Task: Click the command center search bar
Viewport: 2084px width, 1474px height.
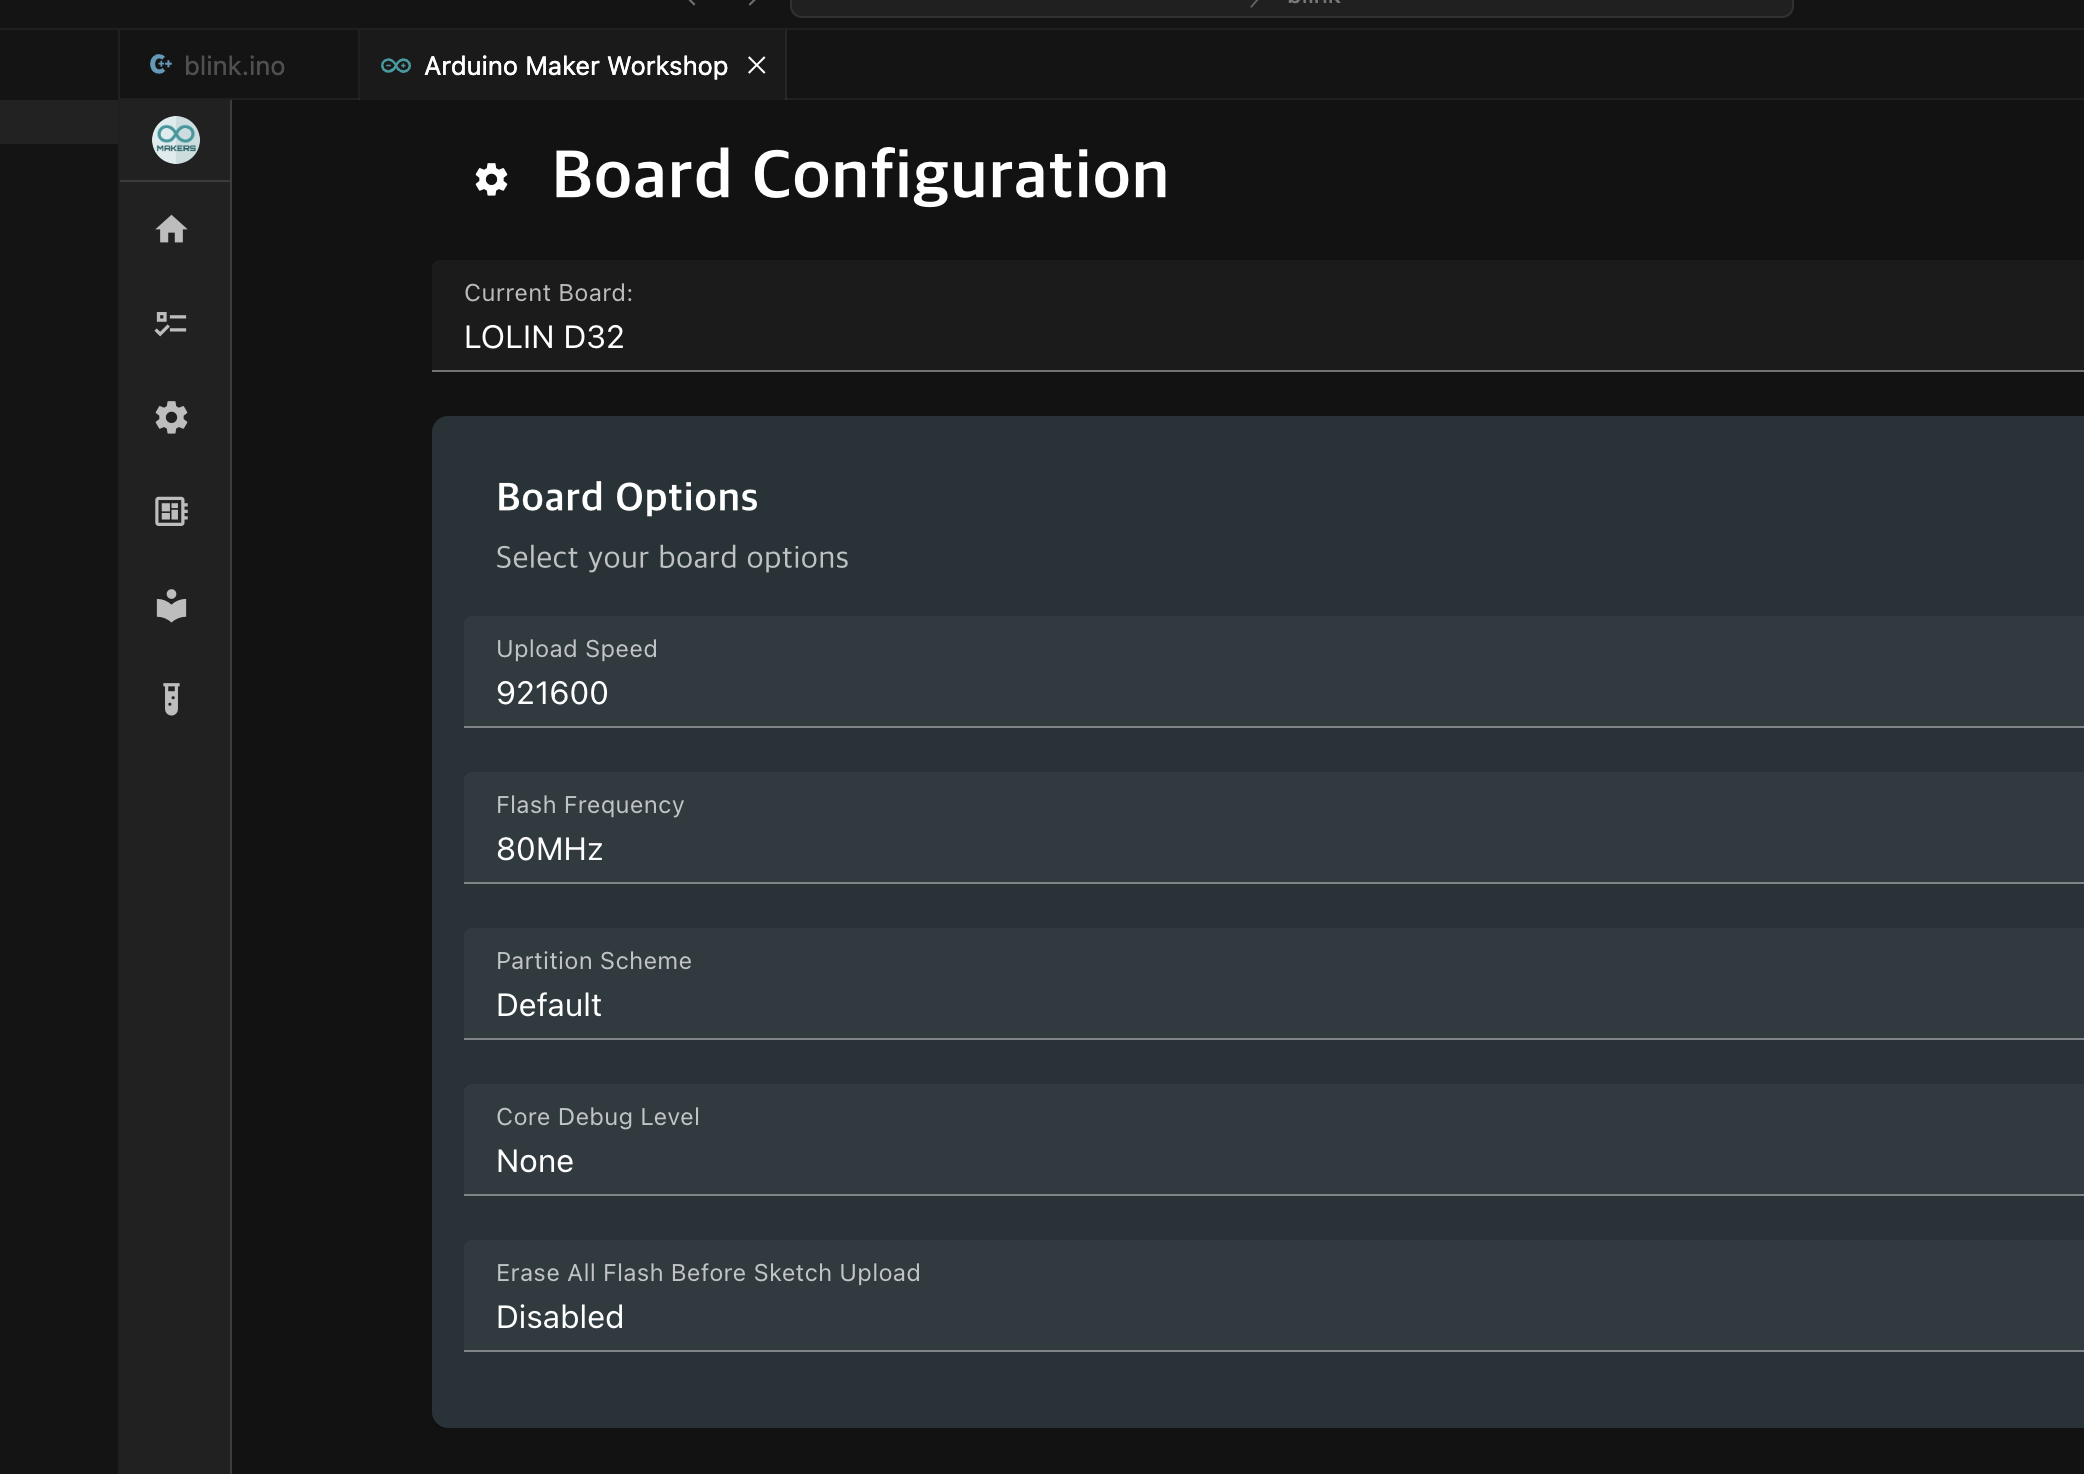Action: [1290, 6]
